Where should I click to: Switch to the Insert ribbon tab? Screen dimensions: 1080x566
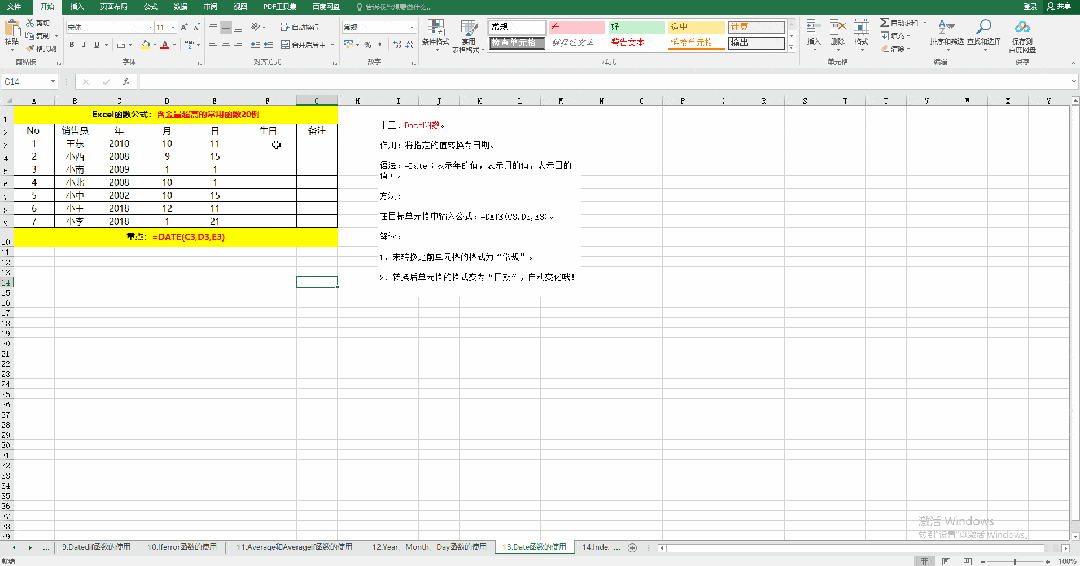click(77, 6)
